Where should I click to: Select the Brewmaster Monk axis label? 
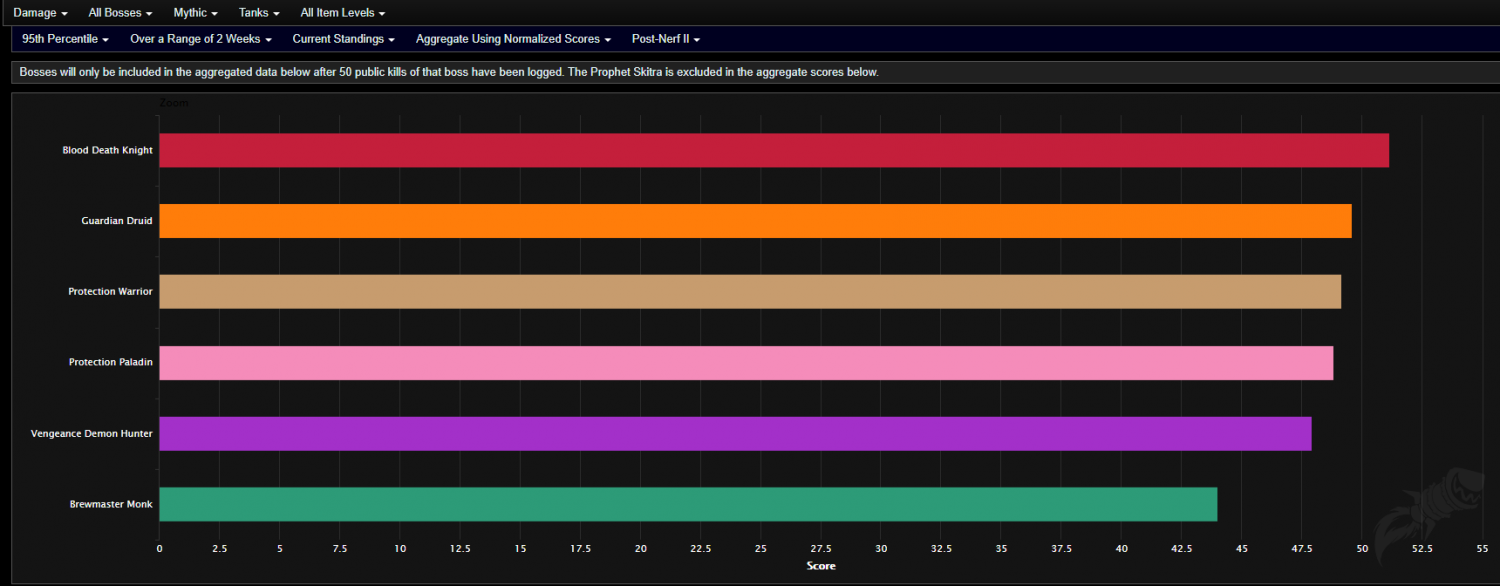point(112,504)
